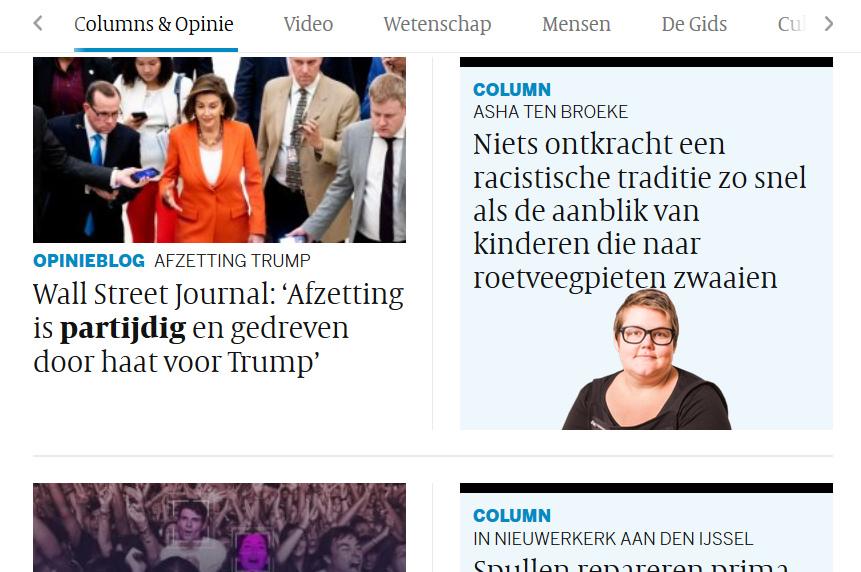Click the right chevron in the tab bar
Viewport: 861px width, 572px height.
pos(829,24)
